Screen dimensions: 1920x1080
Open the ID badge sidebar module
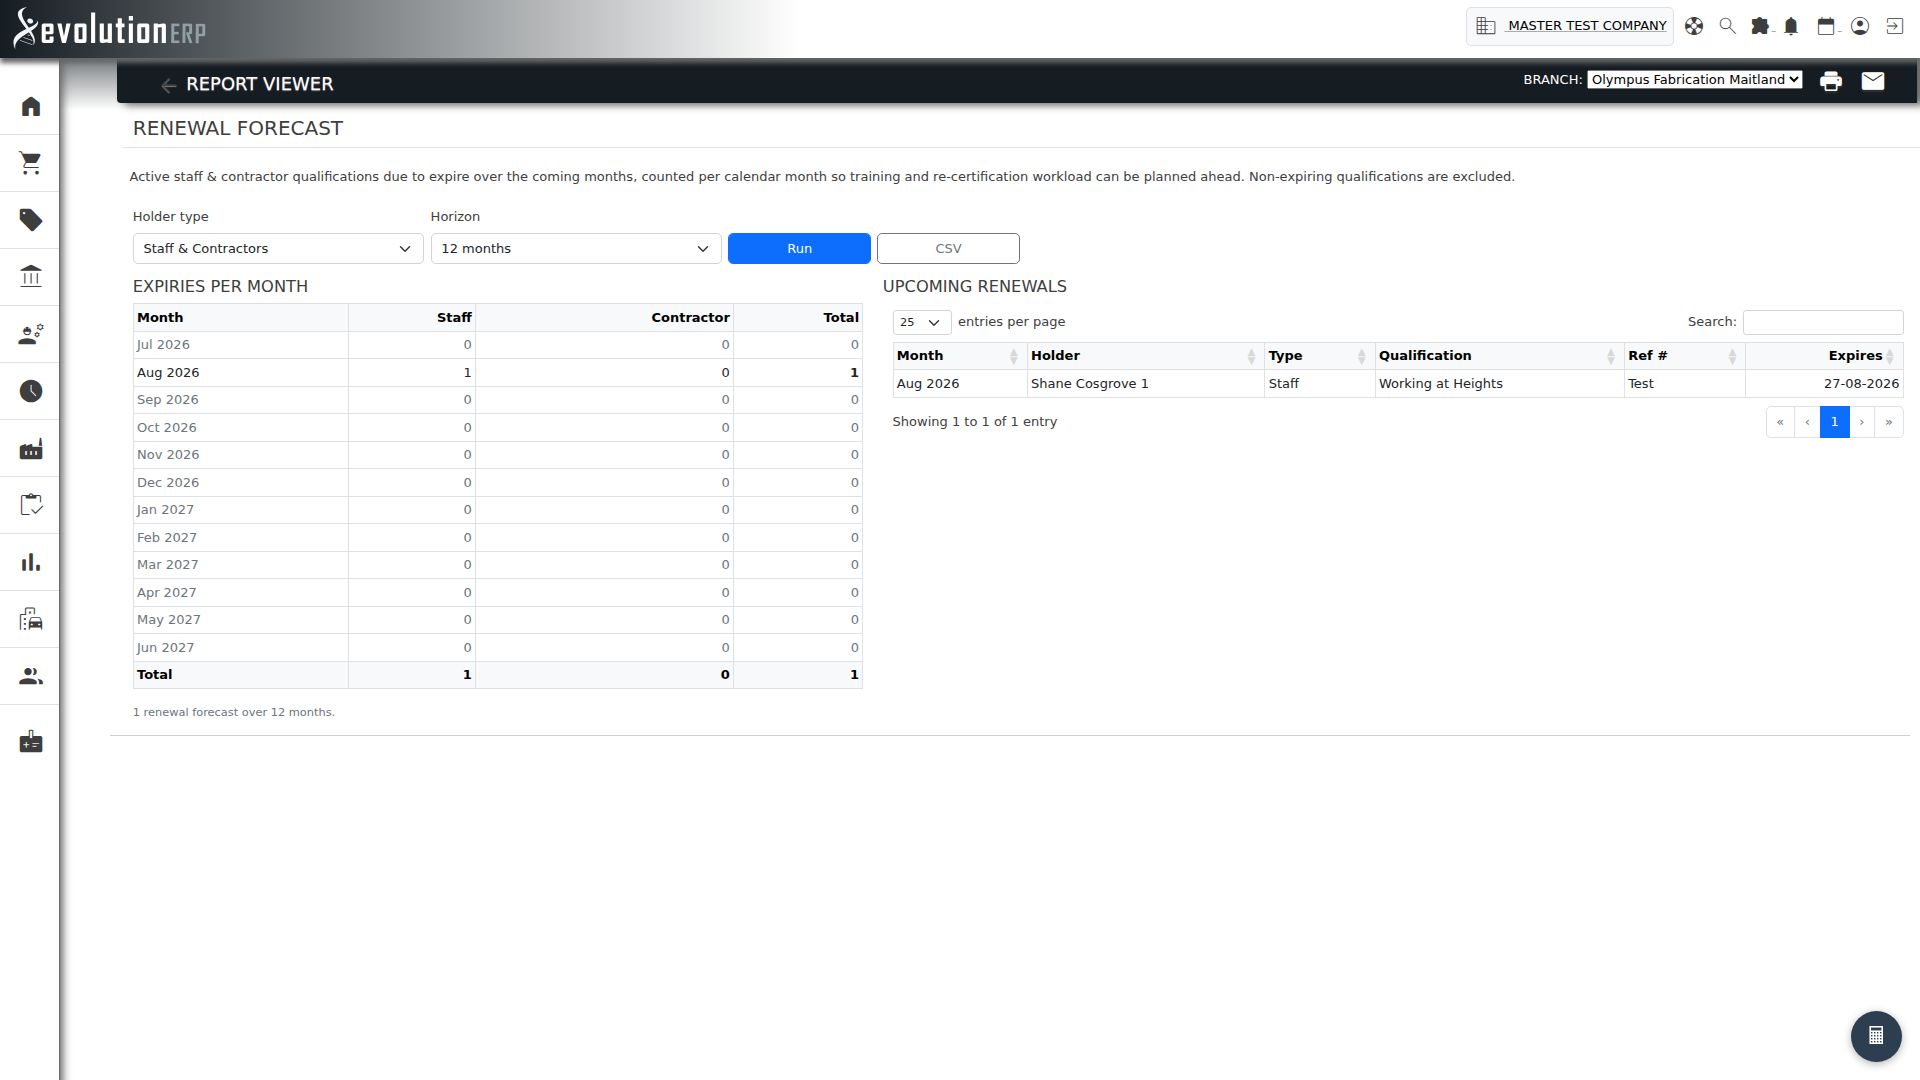(x=31, y=742)
